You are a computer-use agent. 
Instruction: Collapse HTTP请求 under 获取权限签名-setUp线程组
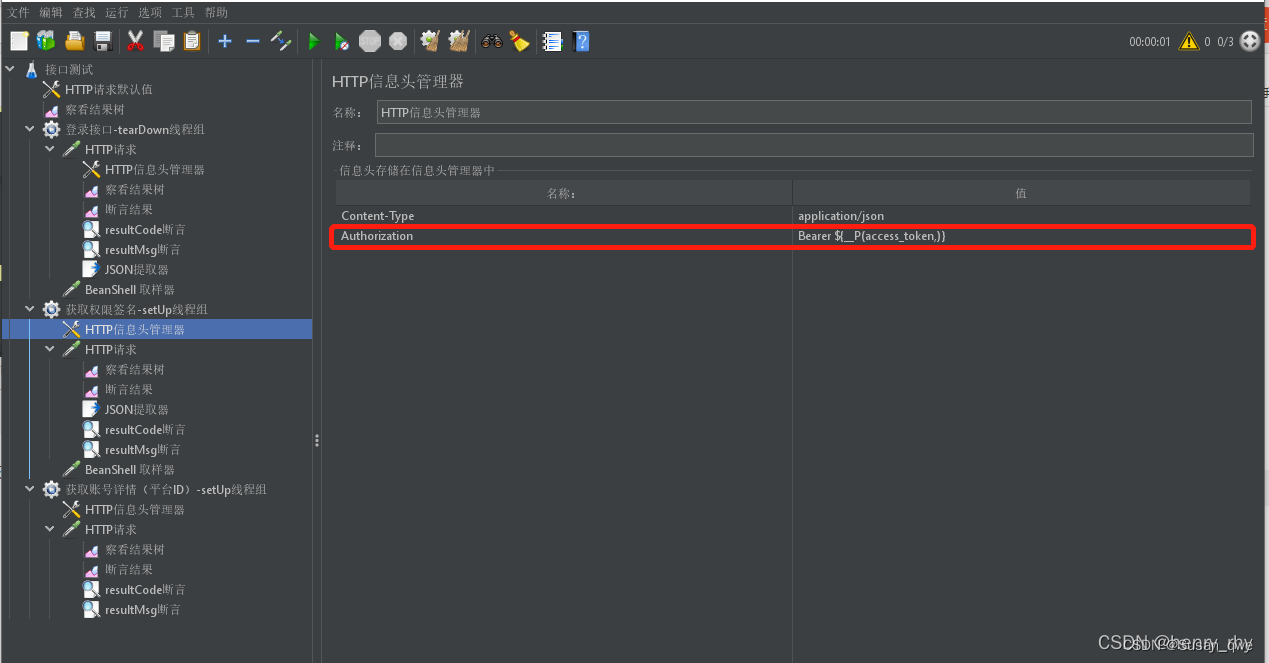[50, 349]
